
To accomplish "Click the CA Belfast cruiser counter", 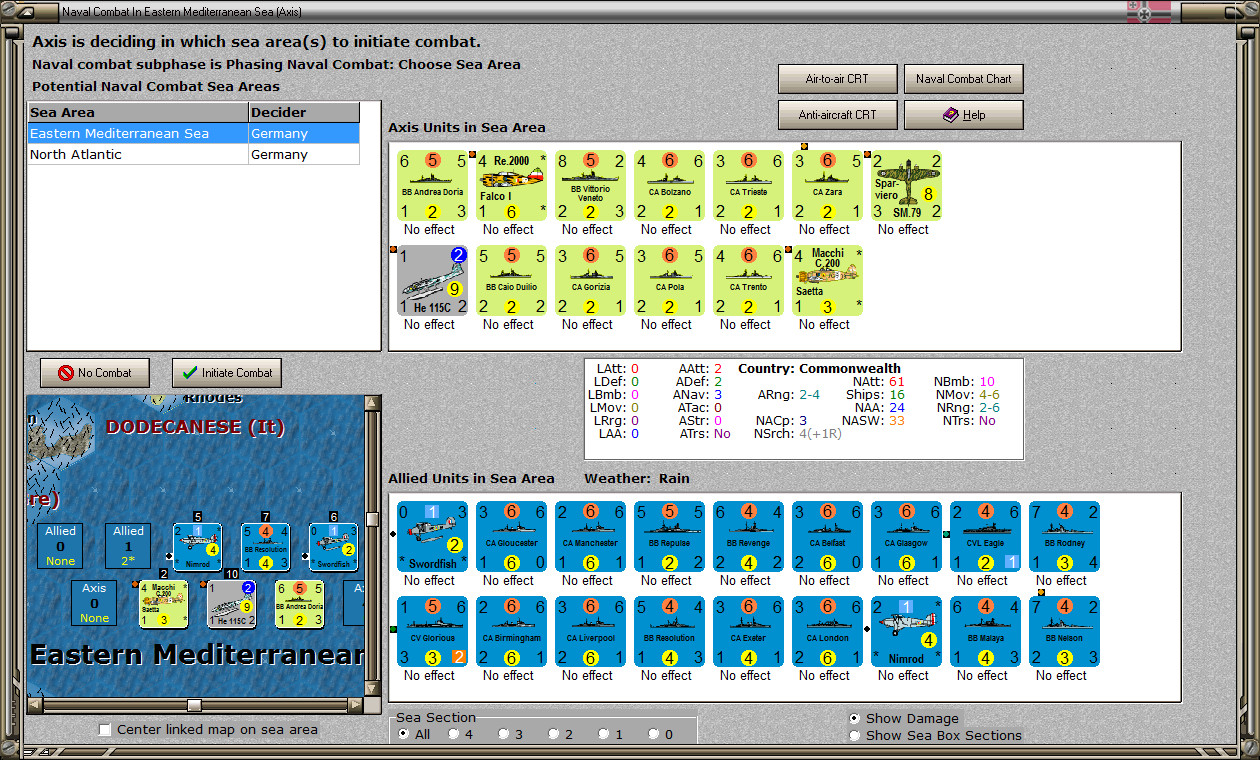I will point(827,536).
